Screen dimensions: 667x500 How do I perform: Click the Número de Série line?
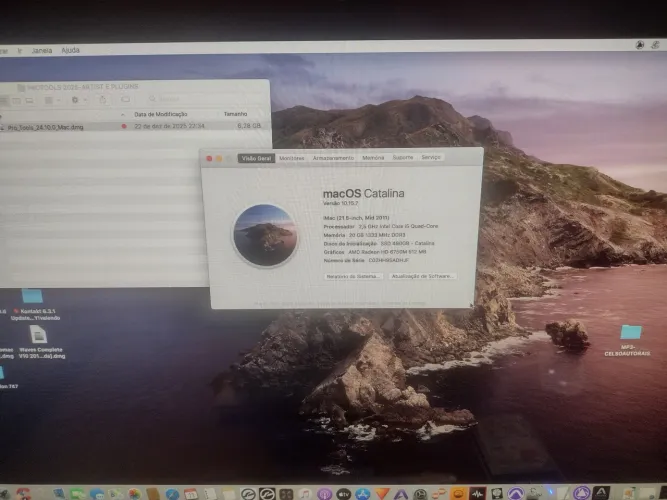pyautogui.click(x=366, y=260)
